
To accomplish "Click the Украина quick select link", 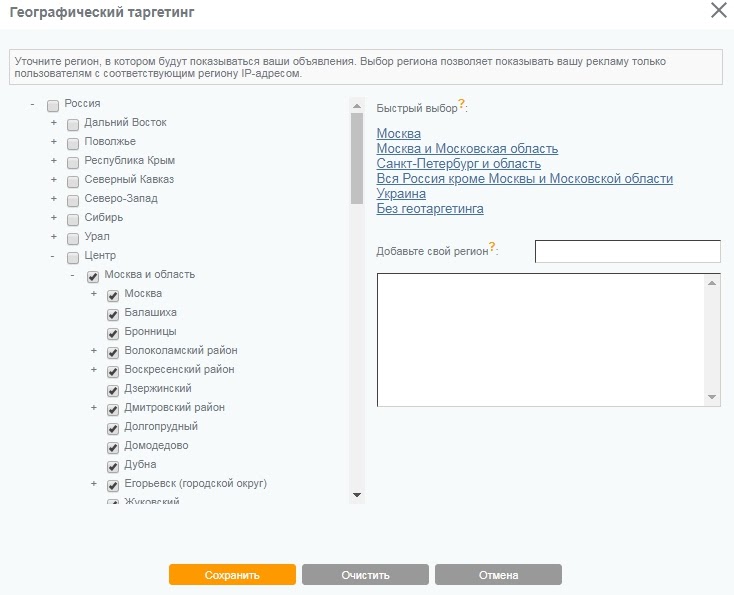I will [x=401, y=193].
